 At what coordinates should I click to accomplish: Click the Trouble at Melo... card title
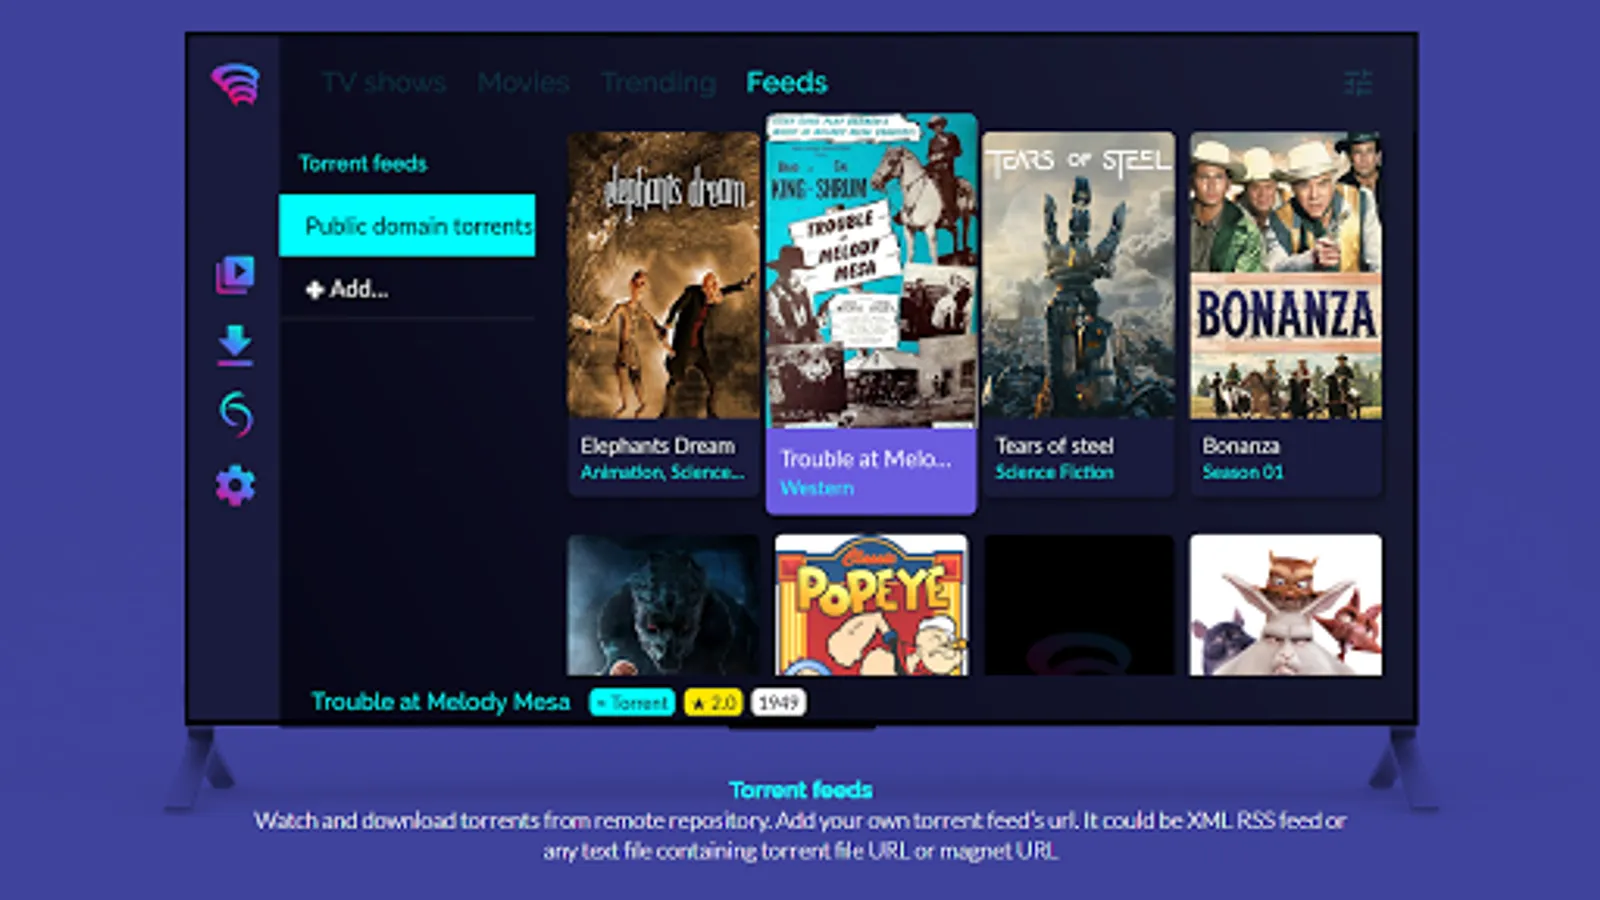tap(865, 459)
